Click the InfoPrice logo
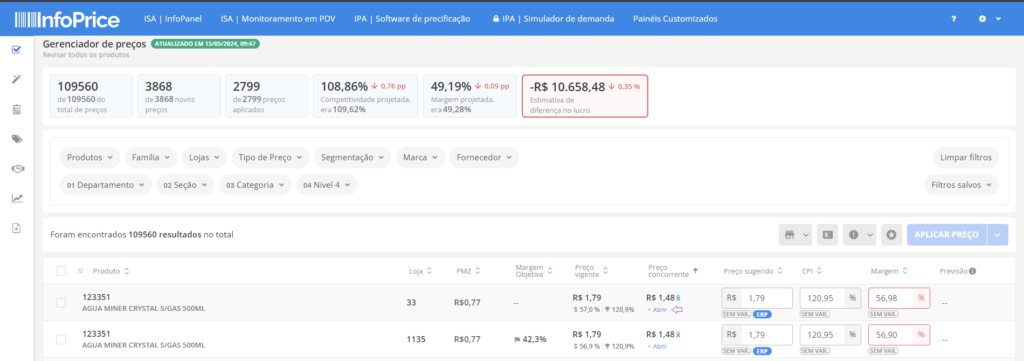The width and height of the screenshot is (1024, 361). (67, 19)
